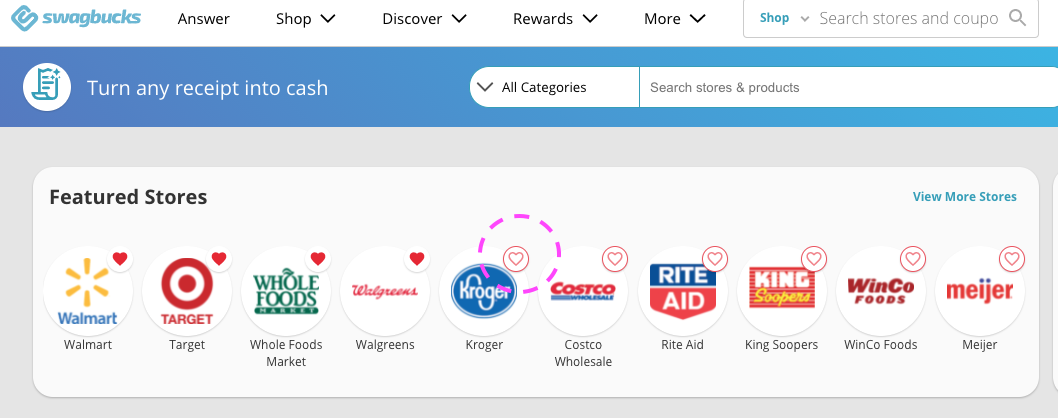The width and height of the screenshot is (1058, 418).
Task: Expand the All Categories dropdown
Action: coord(554,87)
